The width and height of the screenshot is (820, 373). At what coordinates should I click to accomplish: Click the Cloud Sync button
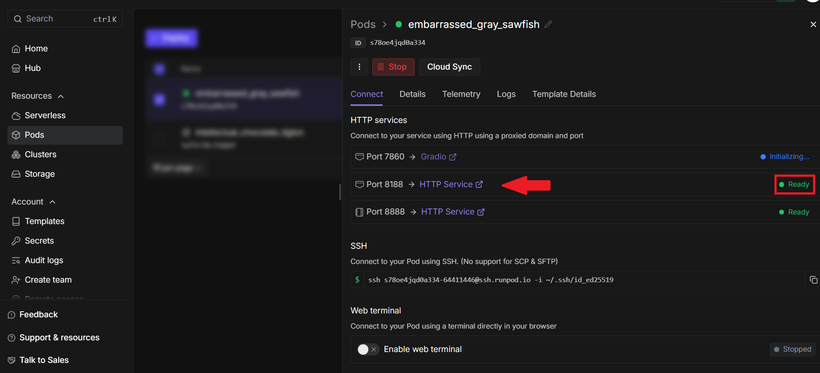coord(449,67)
